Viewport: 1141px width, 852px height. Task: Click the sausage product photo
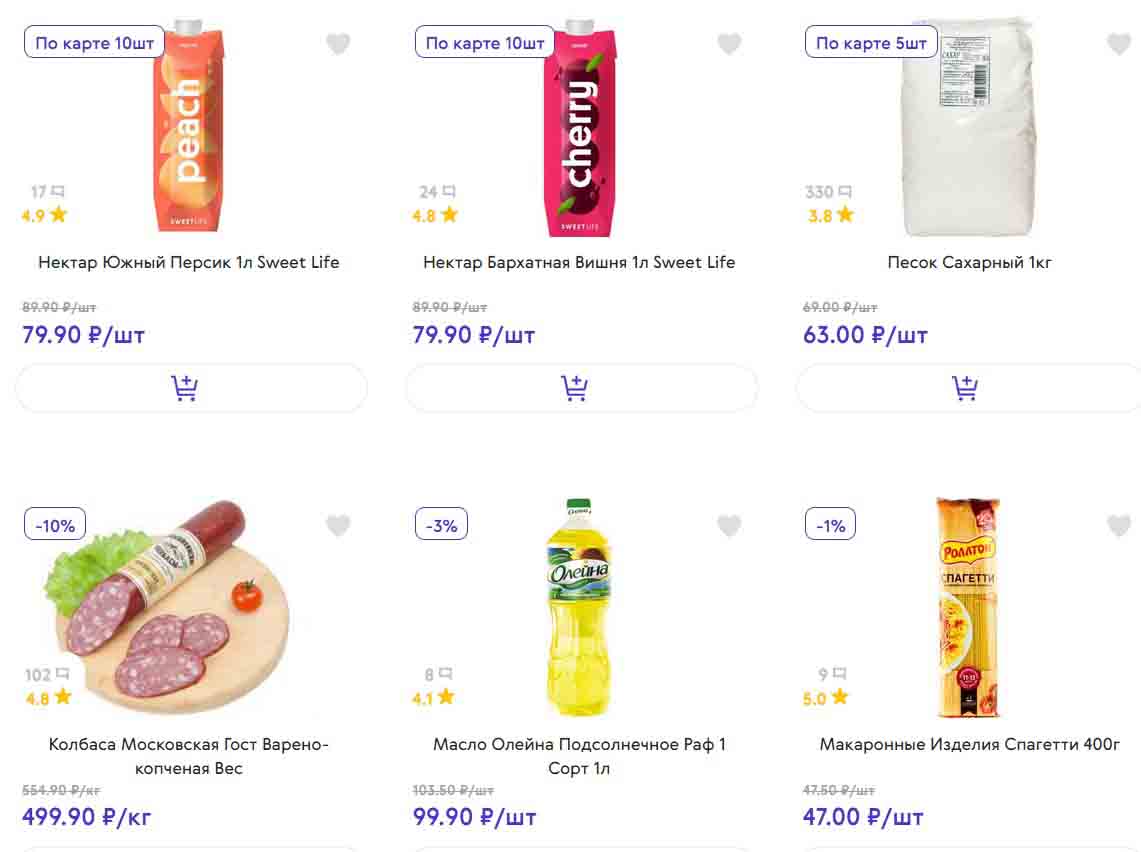tap(165, 605)
